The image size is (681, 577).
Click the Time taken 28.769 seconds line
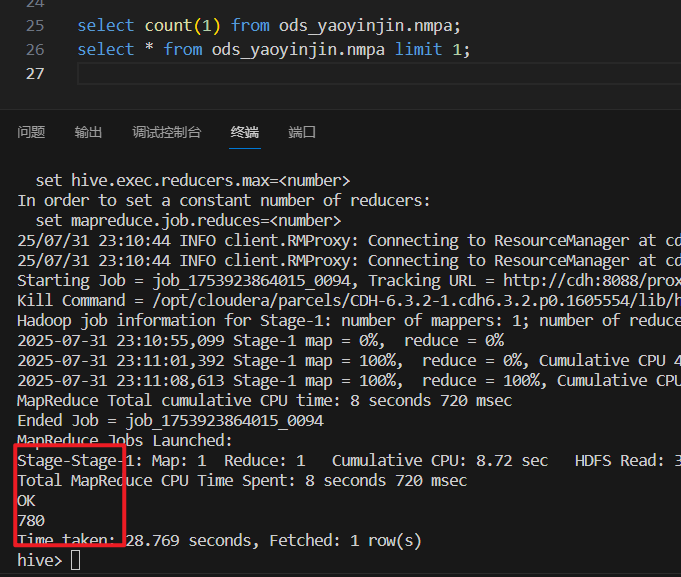click(x=218, y=540)
